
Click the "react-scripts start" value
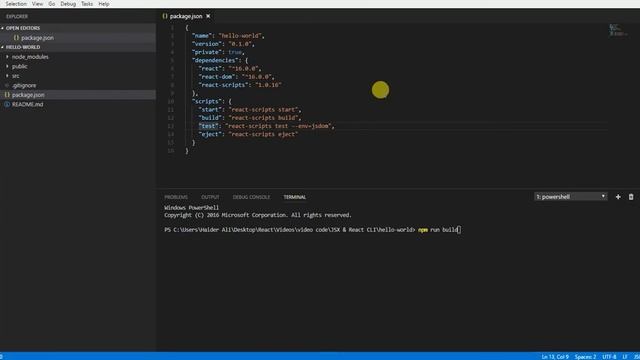coord(263,110)
